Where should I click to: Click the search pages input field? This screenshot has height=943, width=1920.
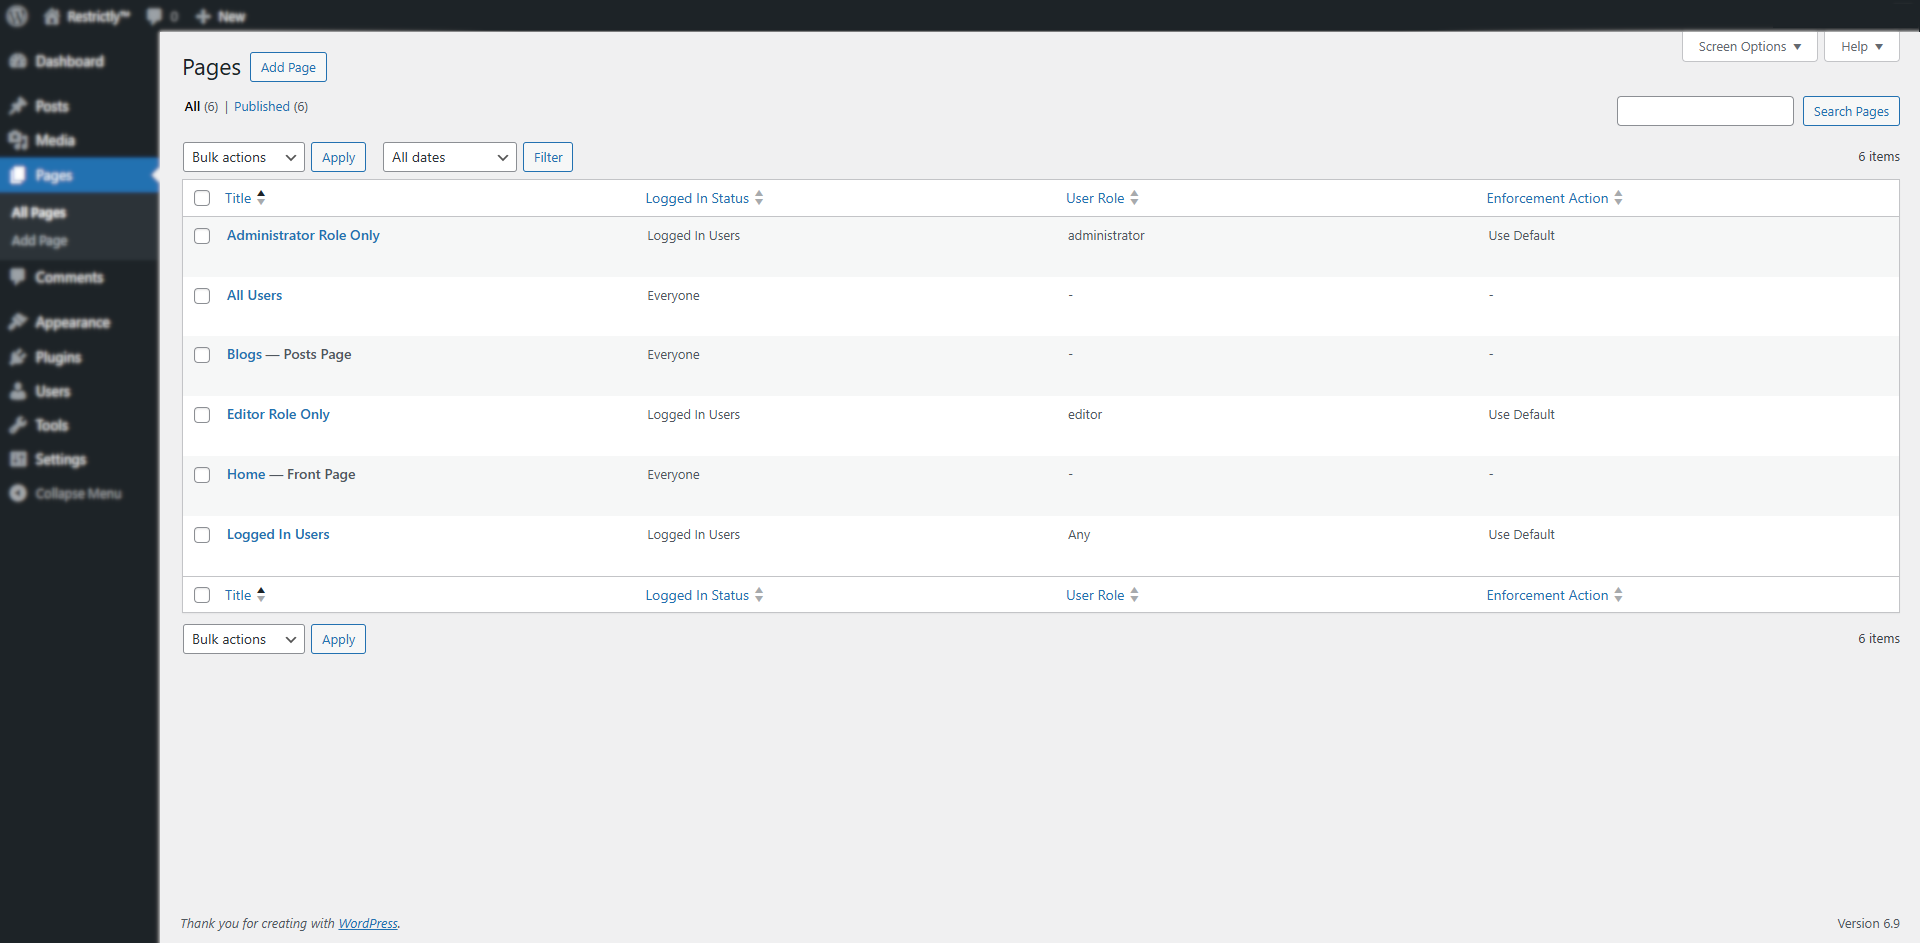pos(1704,111)
